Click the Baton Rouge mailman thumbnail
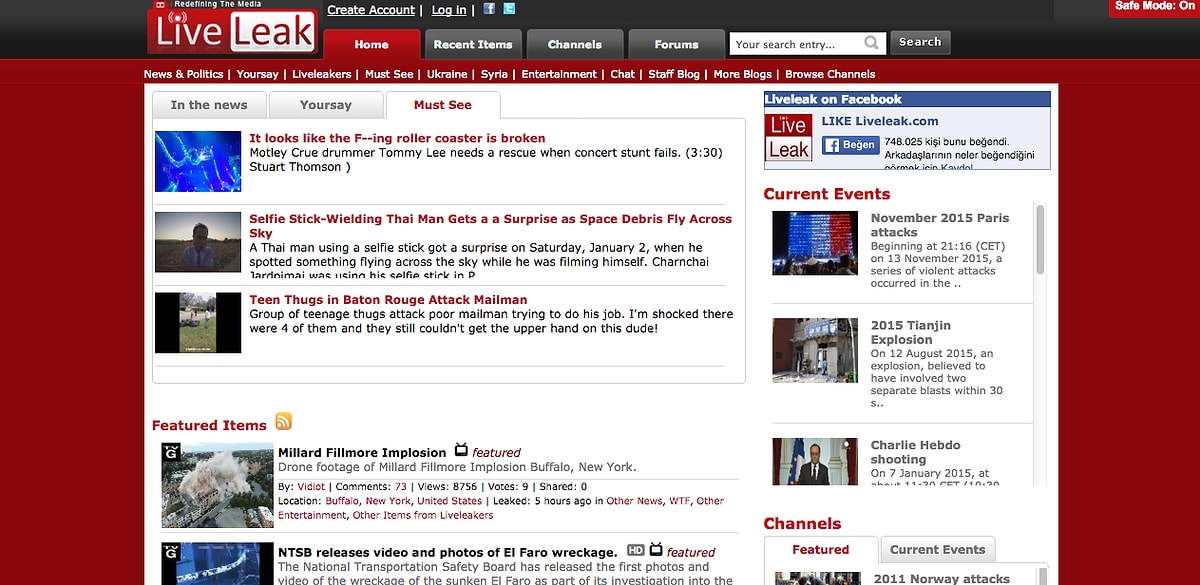The image size is (1200, 585). point(198,322)
